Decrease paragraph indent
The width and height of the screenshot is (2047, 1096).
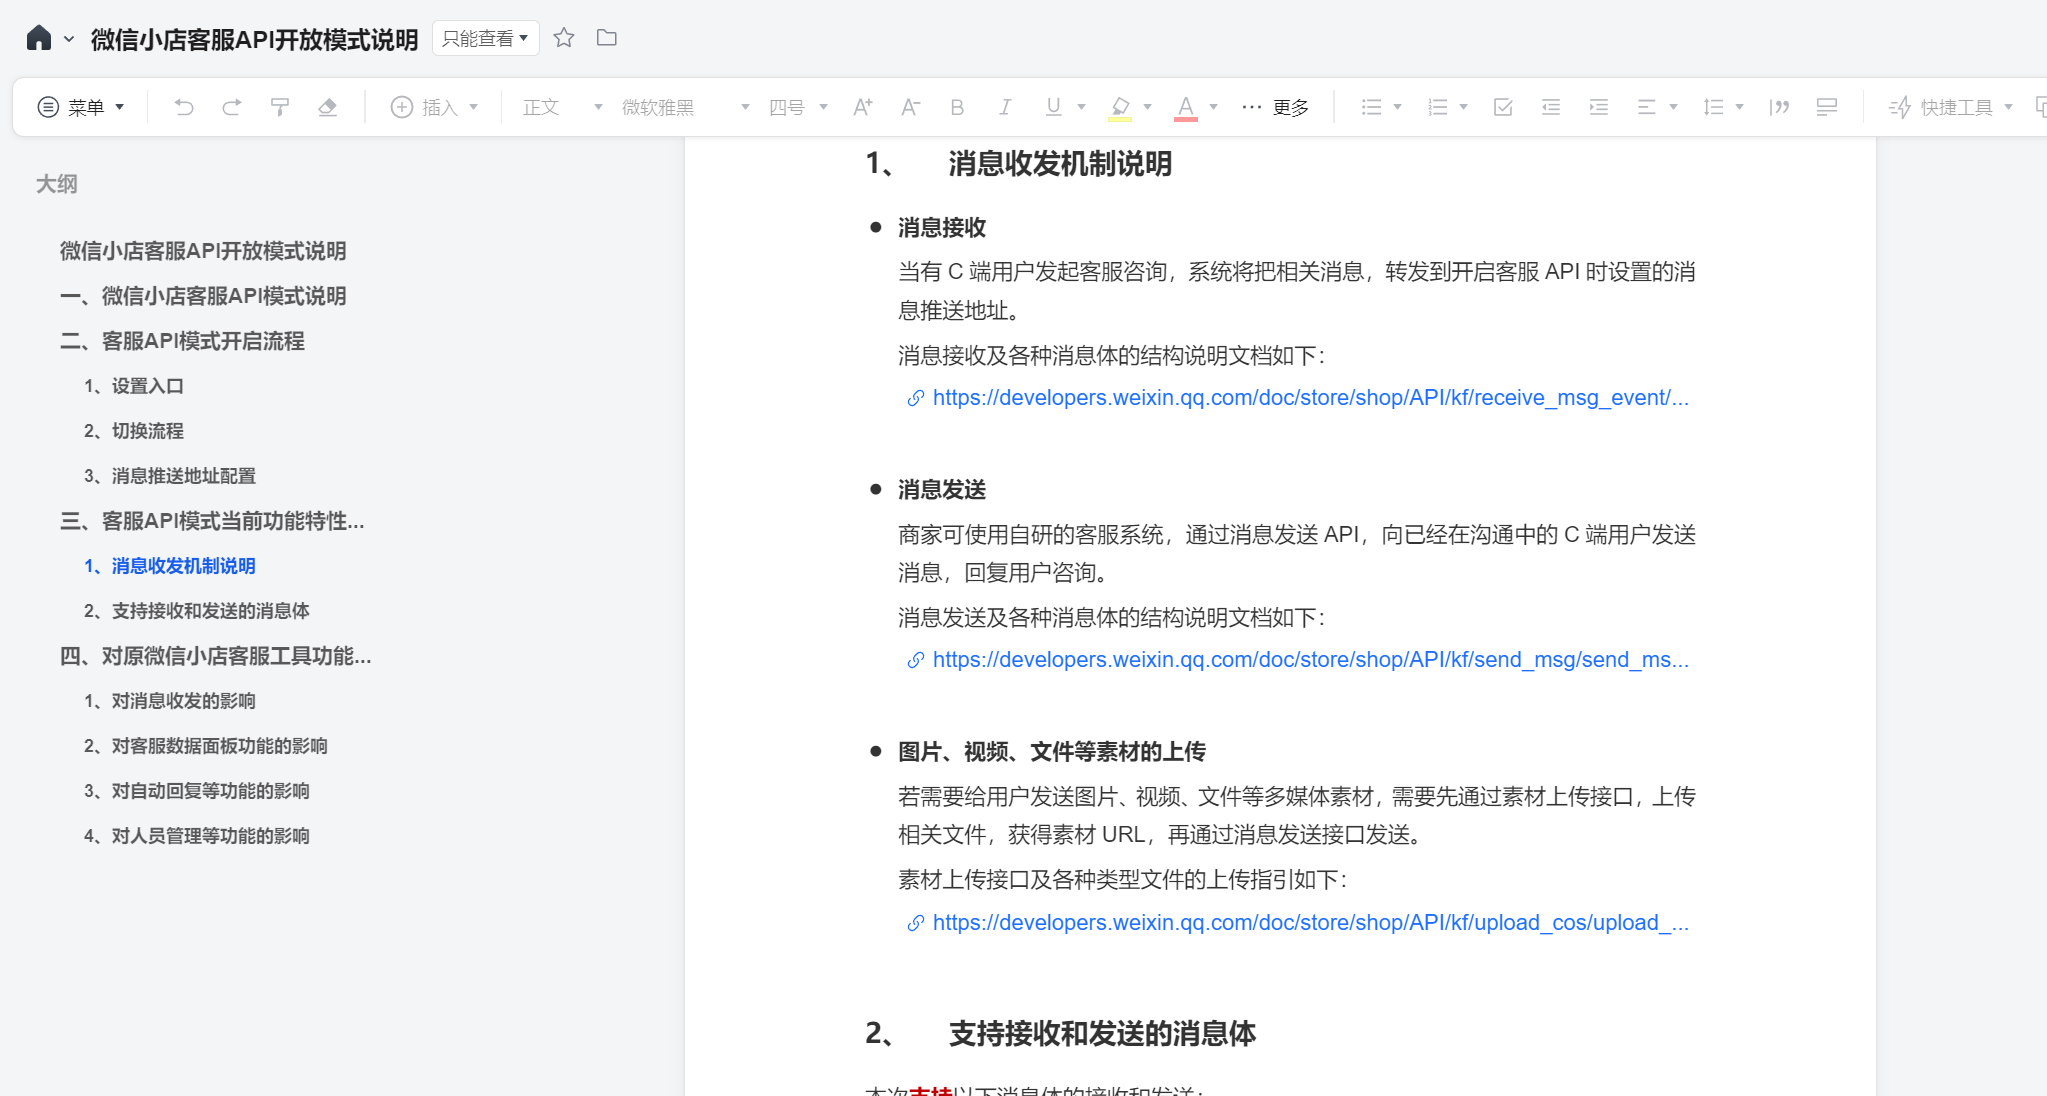click(1551, 107)
